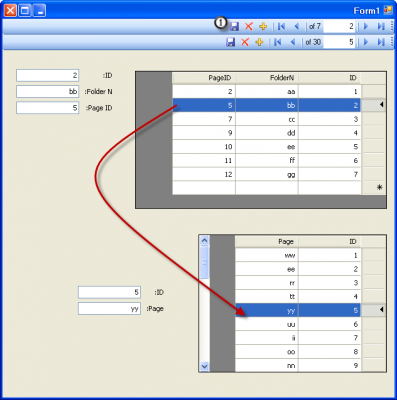Click the ID column header in the folder grid

tap(329, 78)
